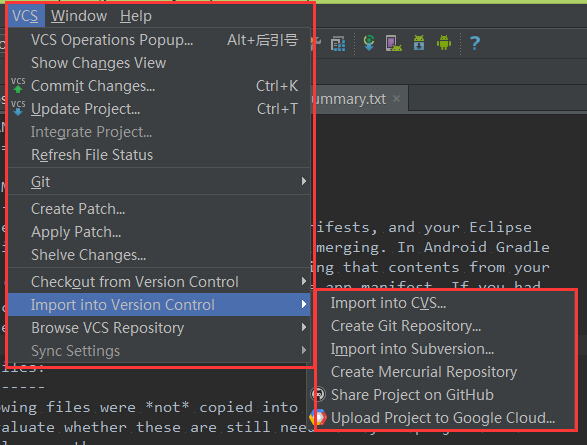The width and height of the screenshot is (587, 445).
Task: Open the SDK Manager icon
Action: point(419,43)
